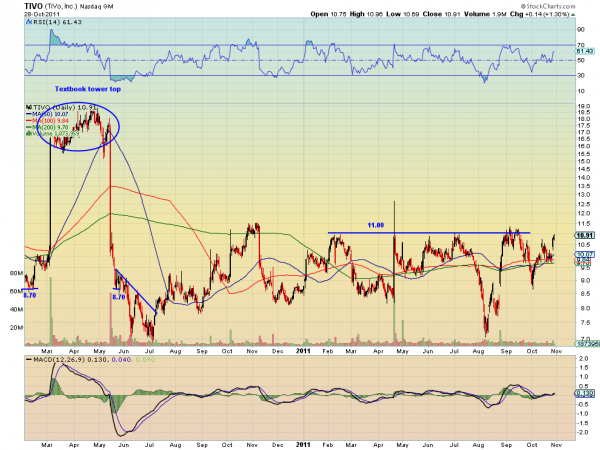
Task: Click the '80M' volume axis label
Action: pos(16,273)
